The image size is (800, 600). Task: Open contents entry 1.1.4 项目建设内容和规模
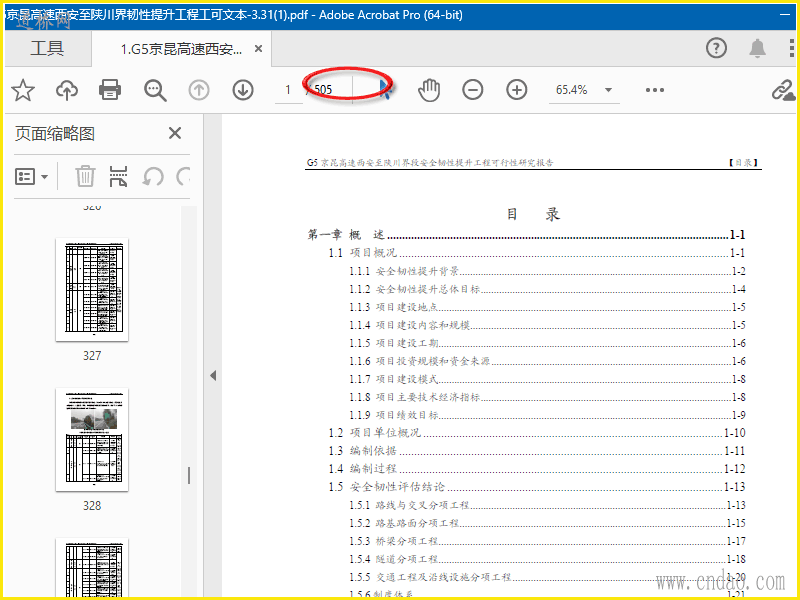tap(547, 325)
